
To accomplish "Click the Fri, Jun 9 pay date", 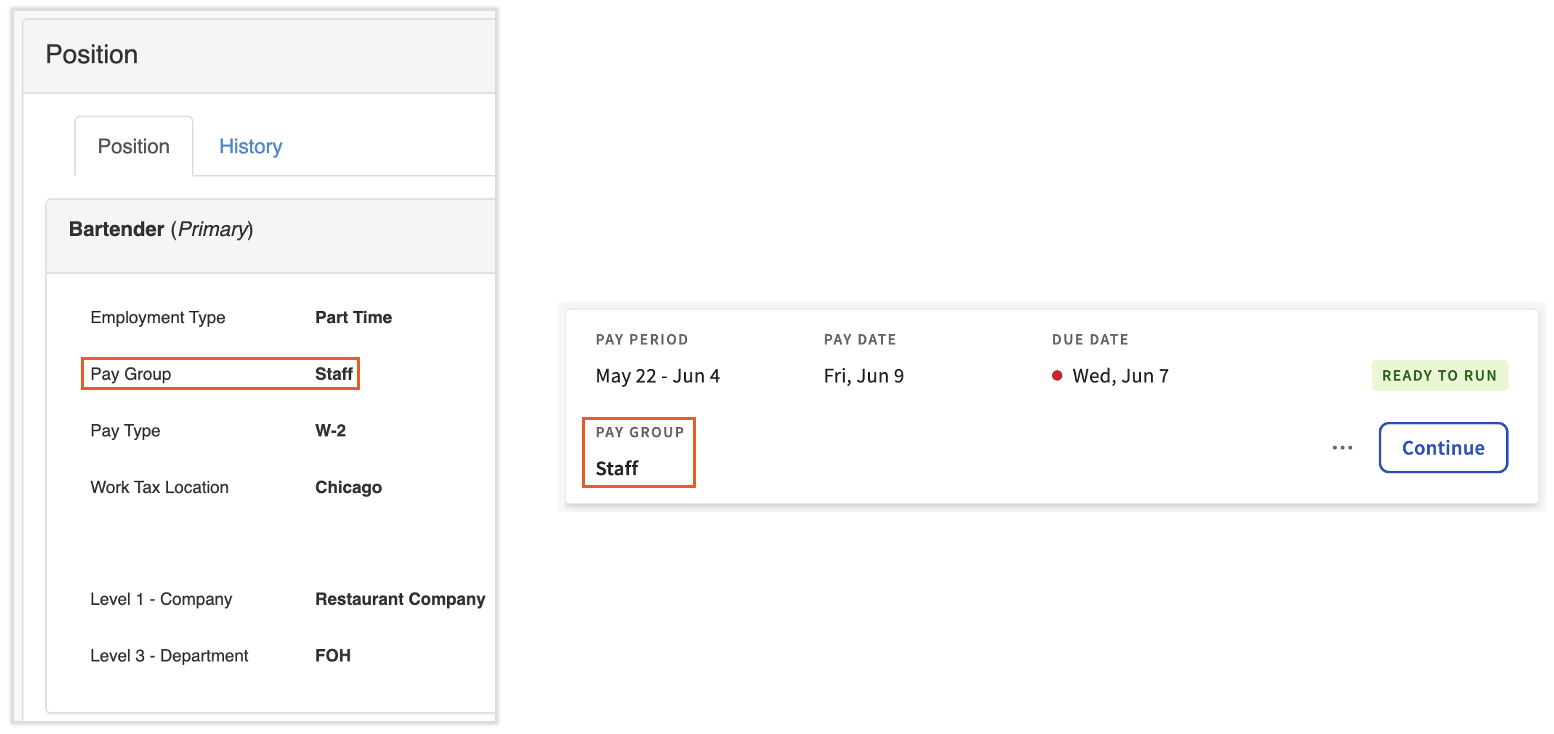I will [x=863, y=376].
